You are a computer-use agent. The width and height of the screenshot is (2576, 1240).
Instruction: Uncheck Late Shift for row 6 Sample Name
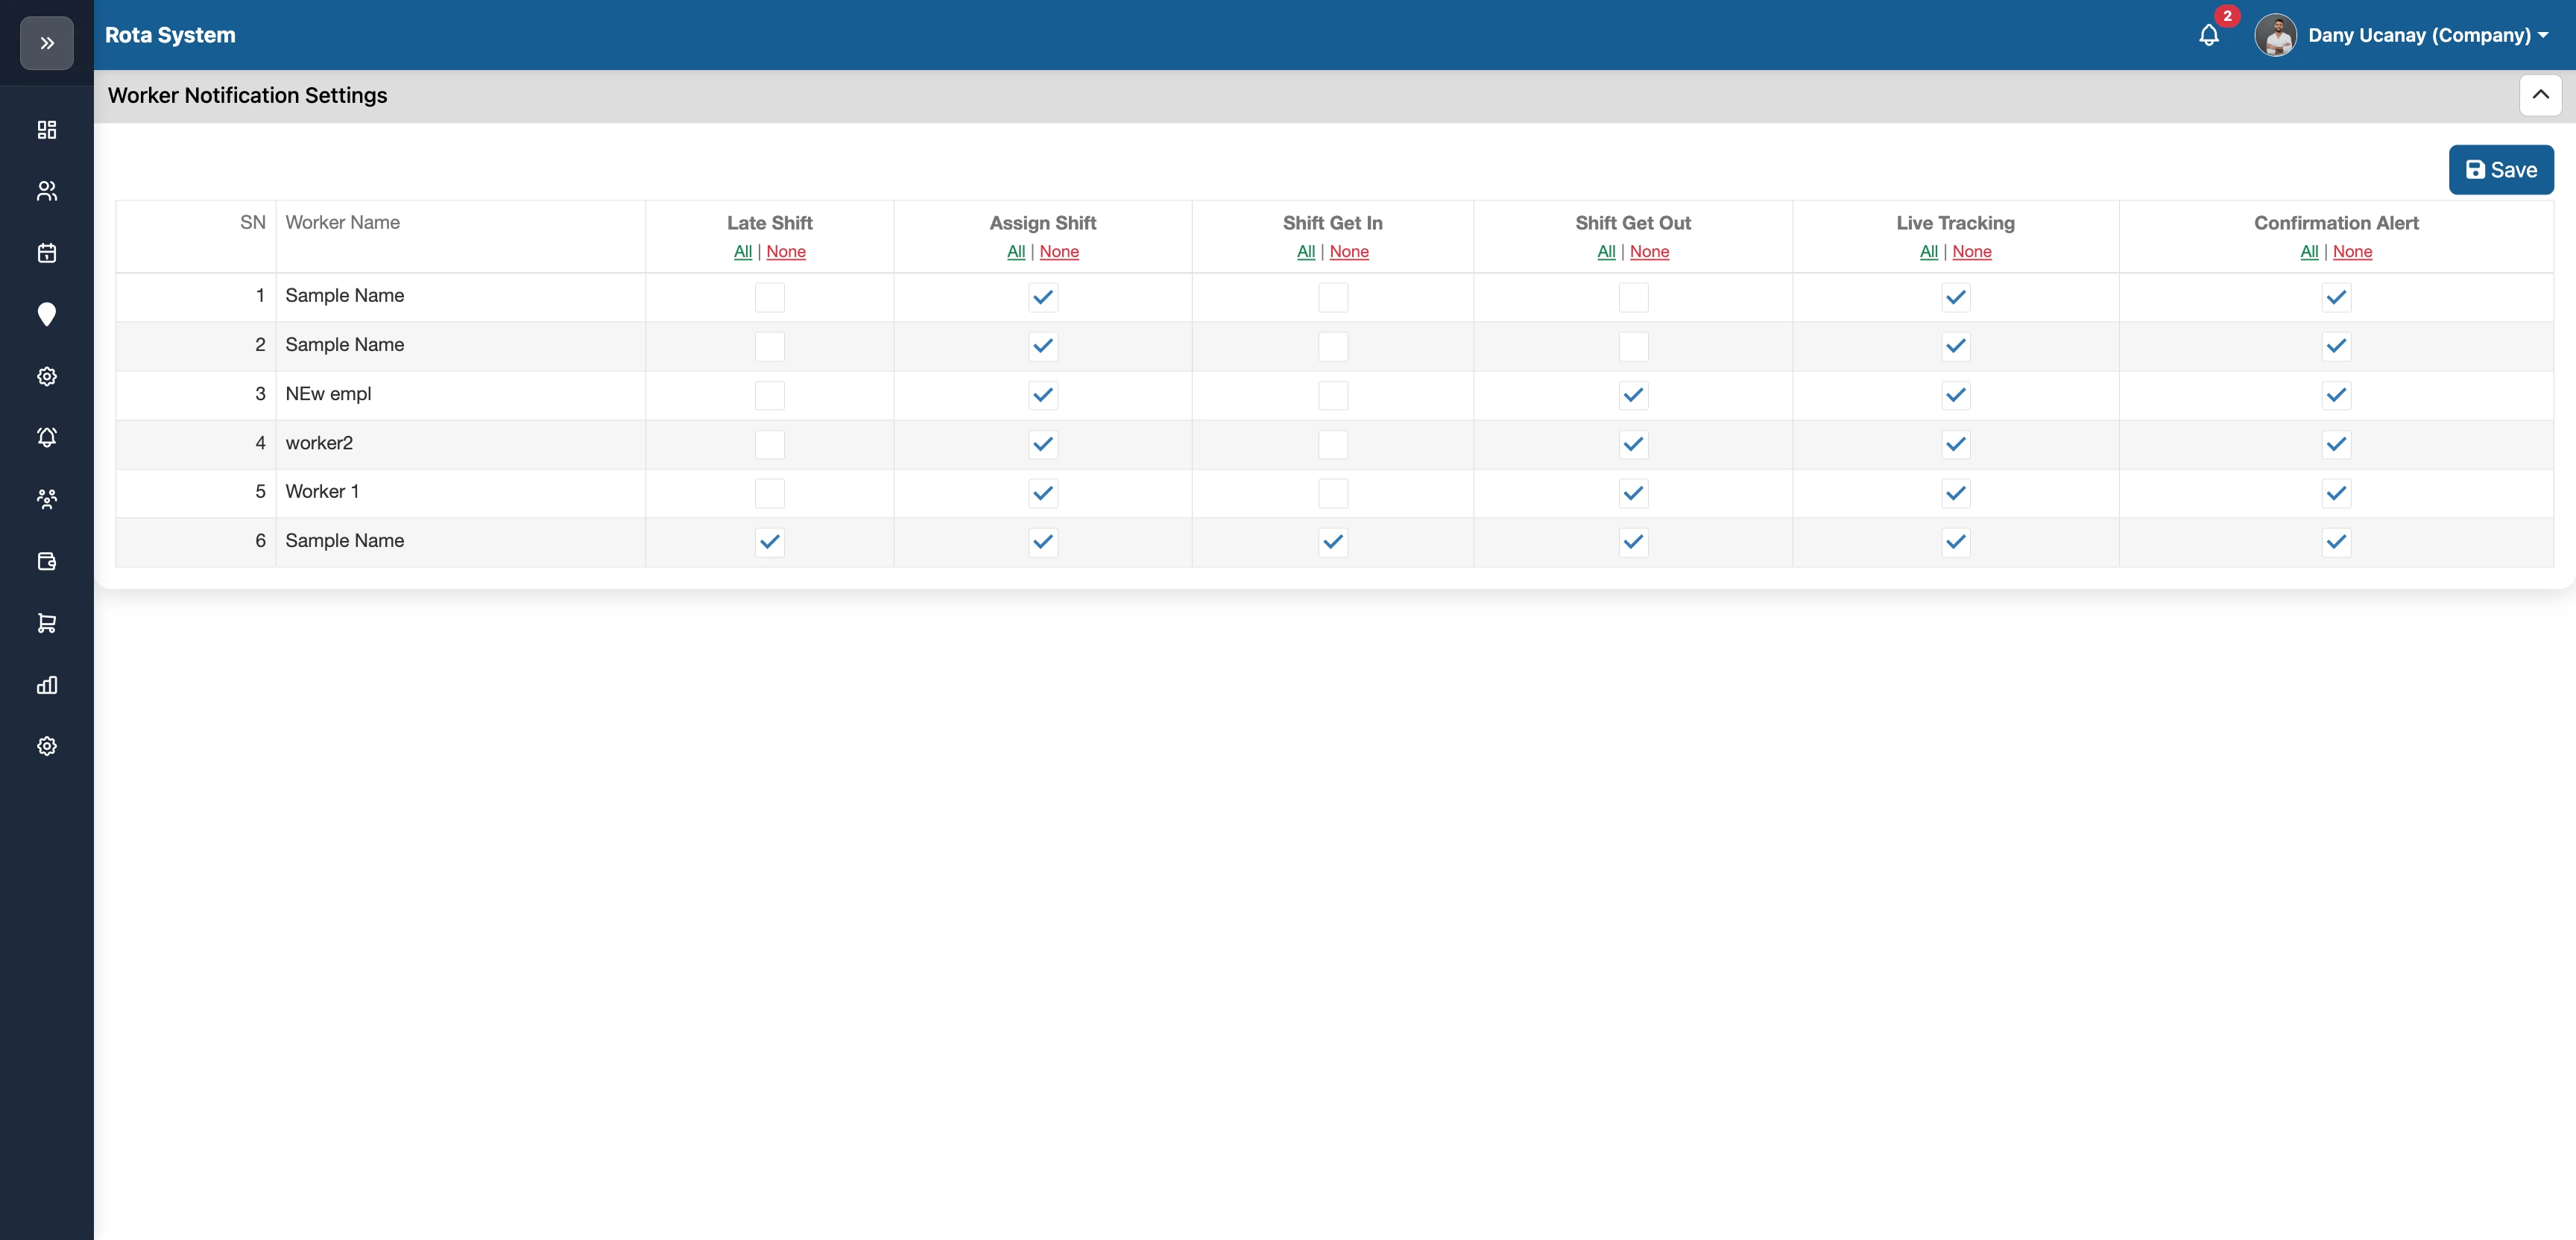tap(769, 542)
